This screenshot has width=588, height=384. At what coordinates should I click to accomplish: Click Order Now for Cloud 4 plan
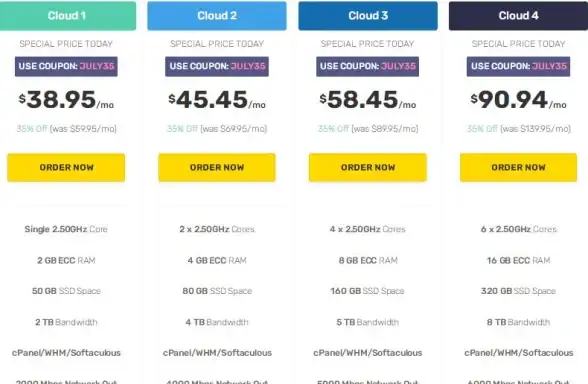tap(518, 167)
